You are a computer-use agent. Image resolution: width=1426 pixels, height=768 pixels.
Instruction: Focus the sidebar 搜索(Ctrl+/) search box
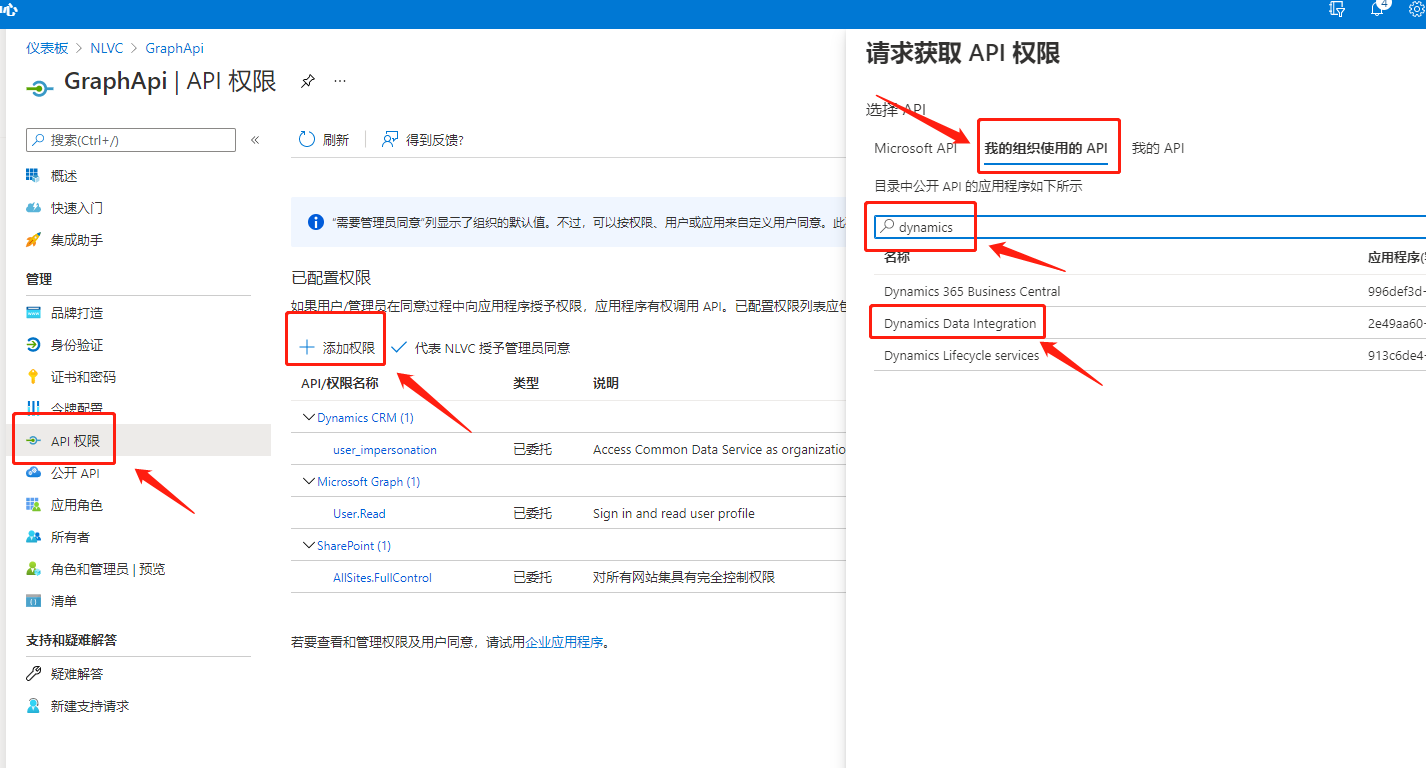pyautogui.click(x=130, y=140)
